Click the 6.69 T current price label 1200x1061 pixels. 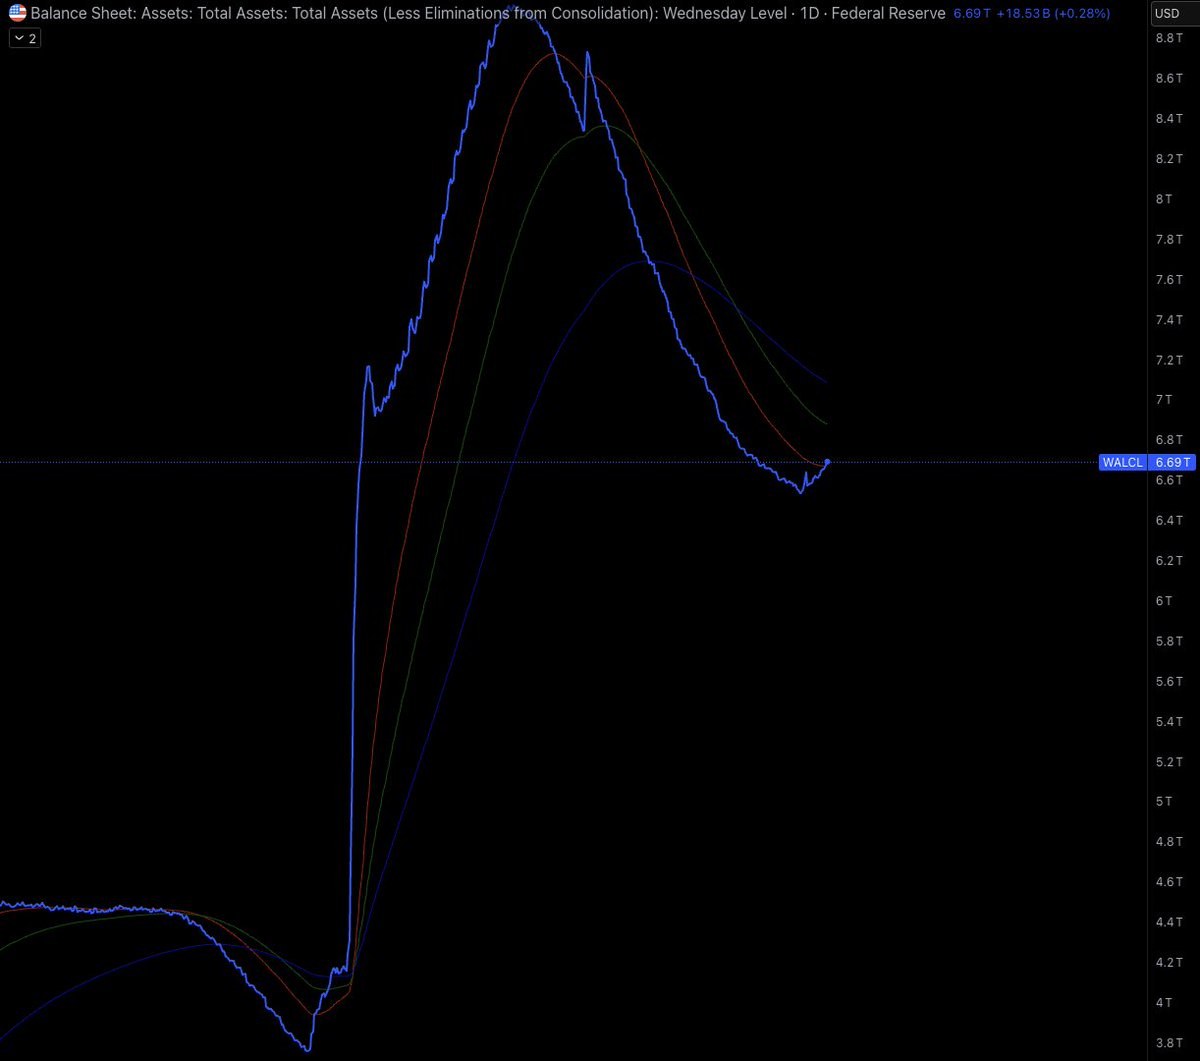(x=1173, y=462)
